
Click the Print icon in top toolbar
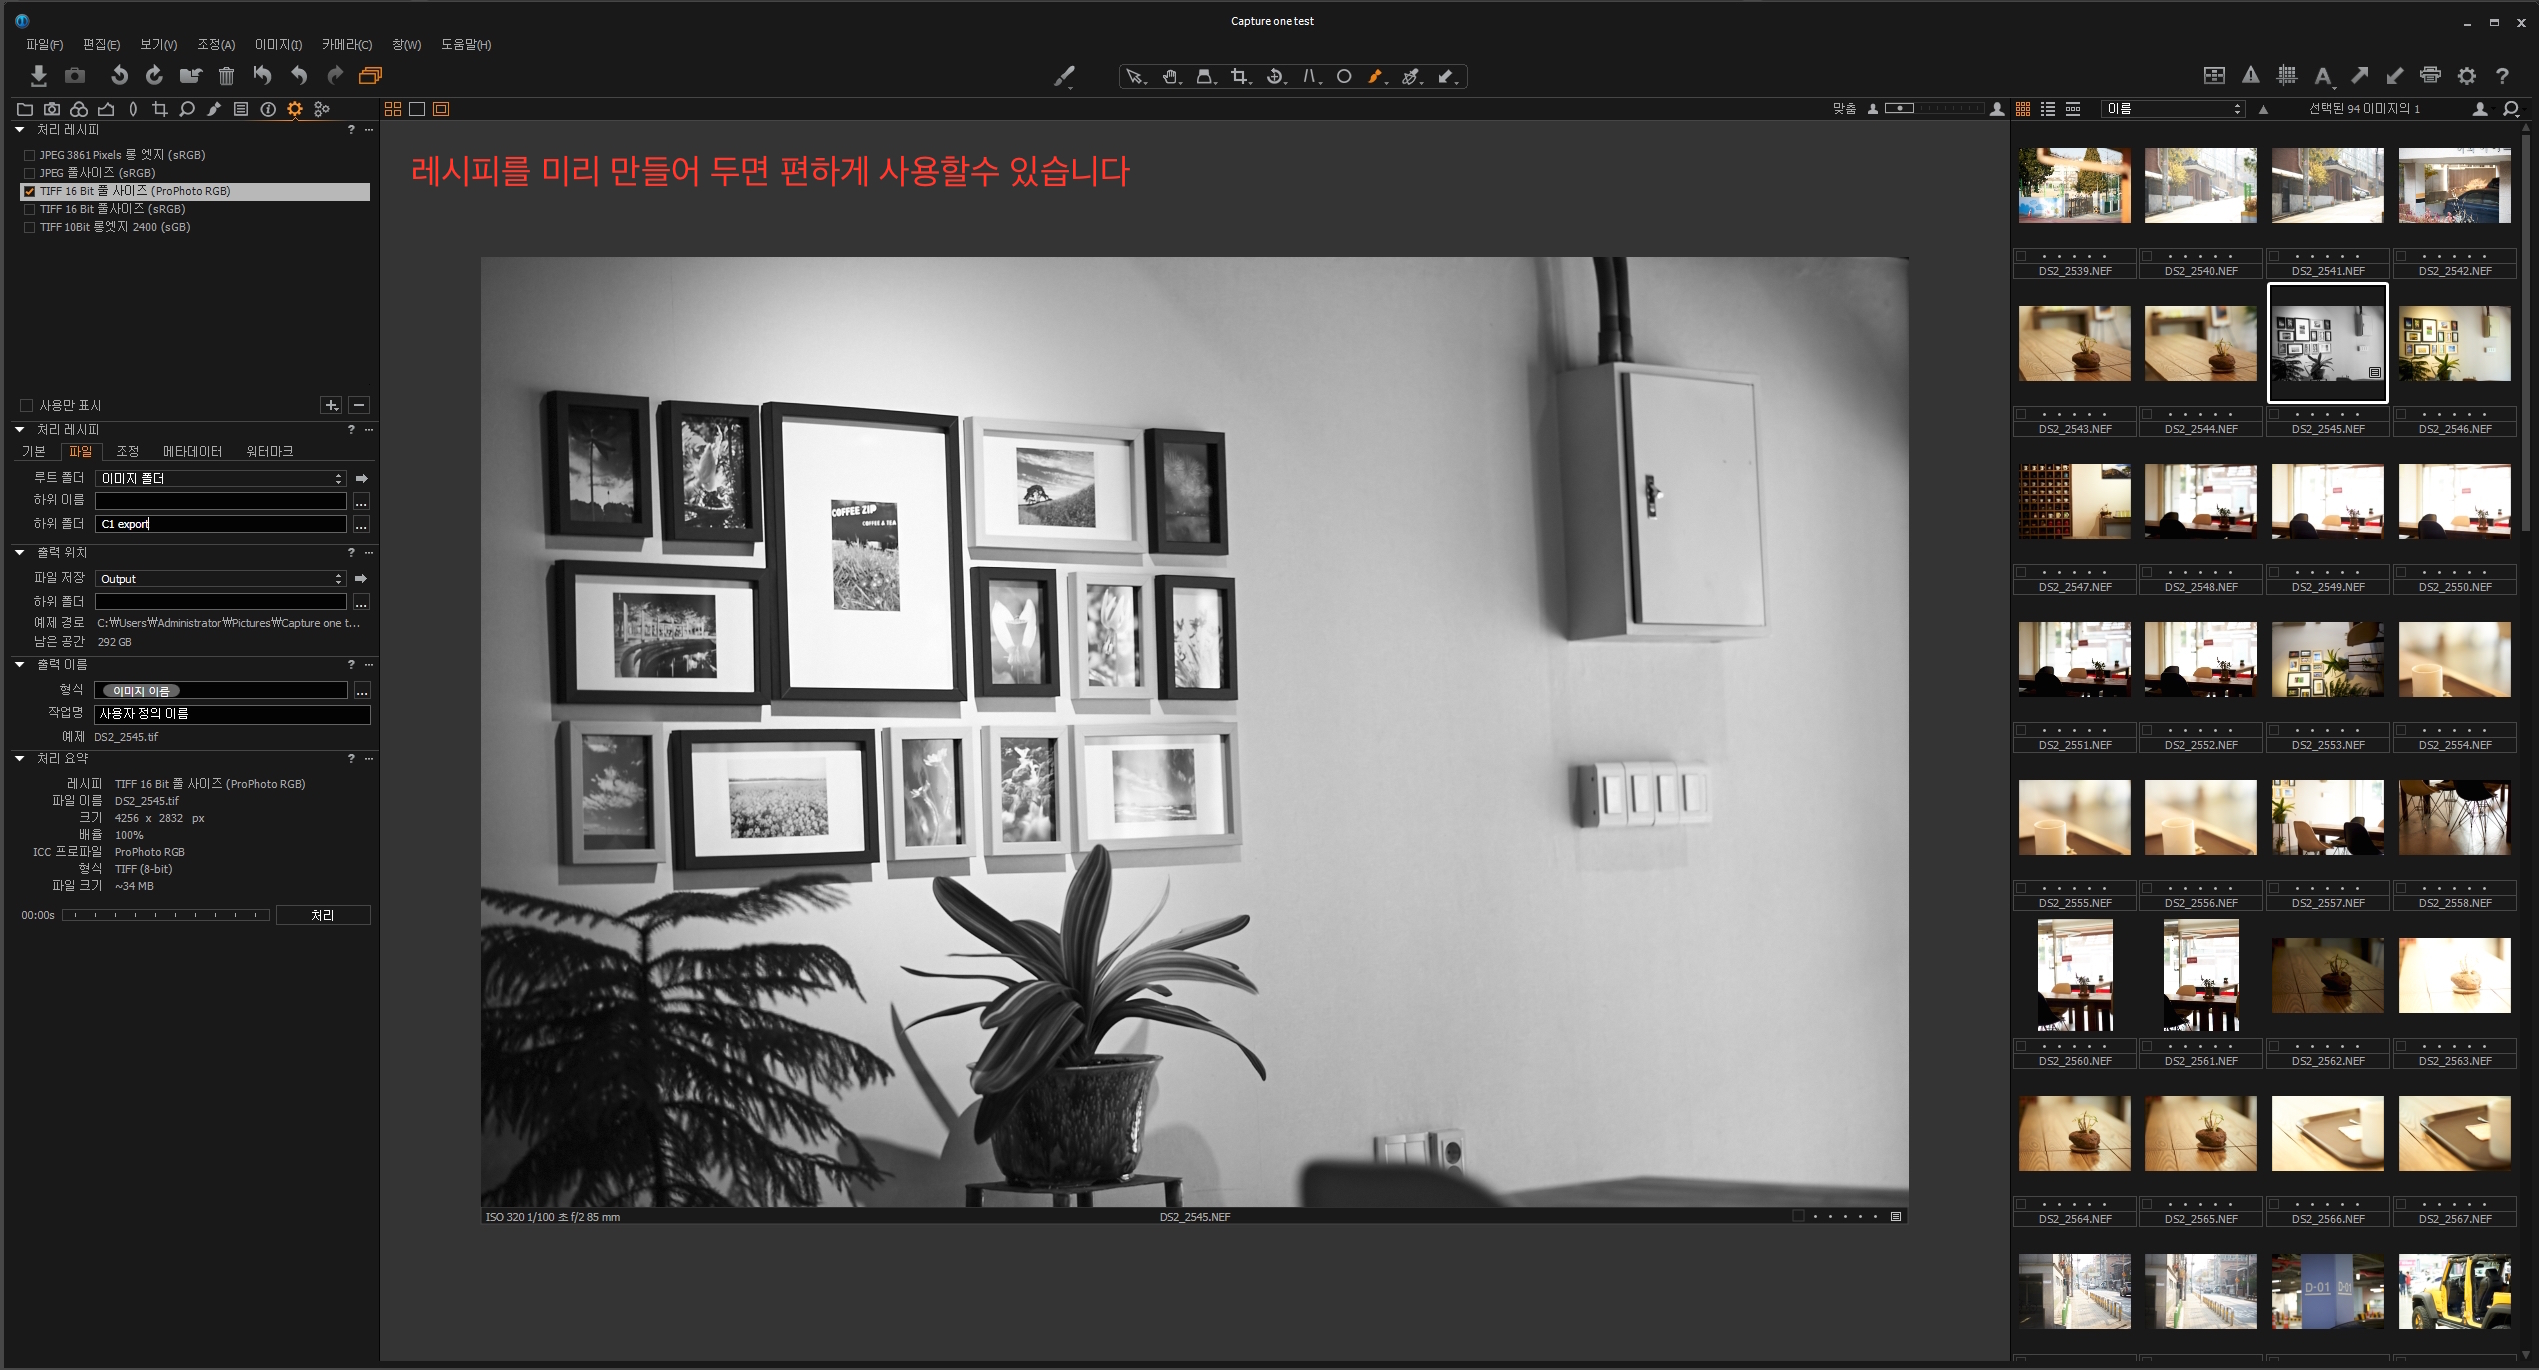pyautogui.click(x=2430, y=76)
